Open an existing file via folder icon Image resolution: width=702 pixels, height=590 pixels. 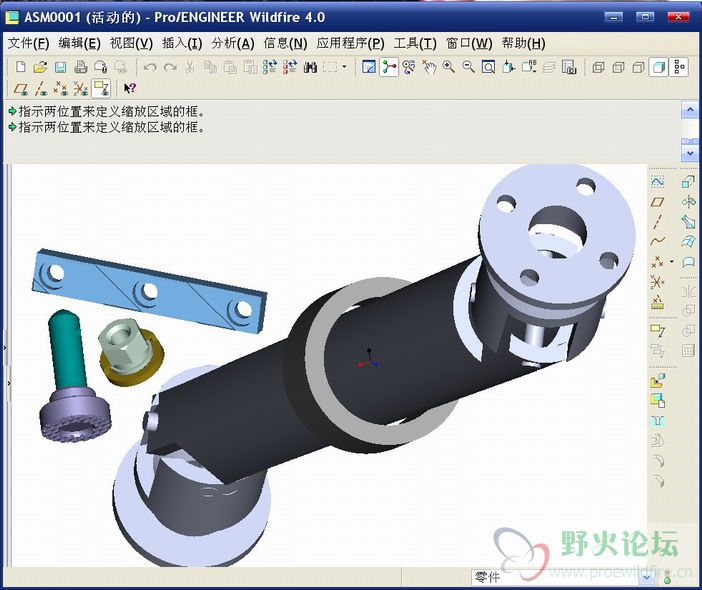pos(40,68)
